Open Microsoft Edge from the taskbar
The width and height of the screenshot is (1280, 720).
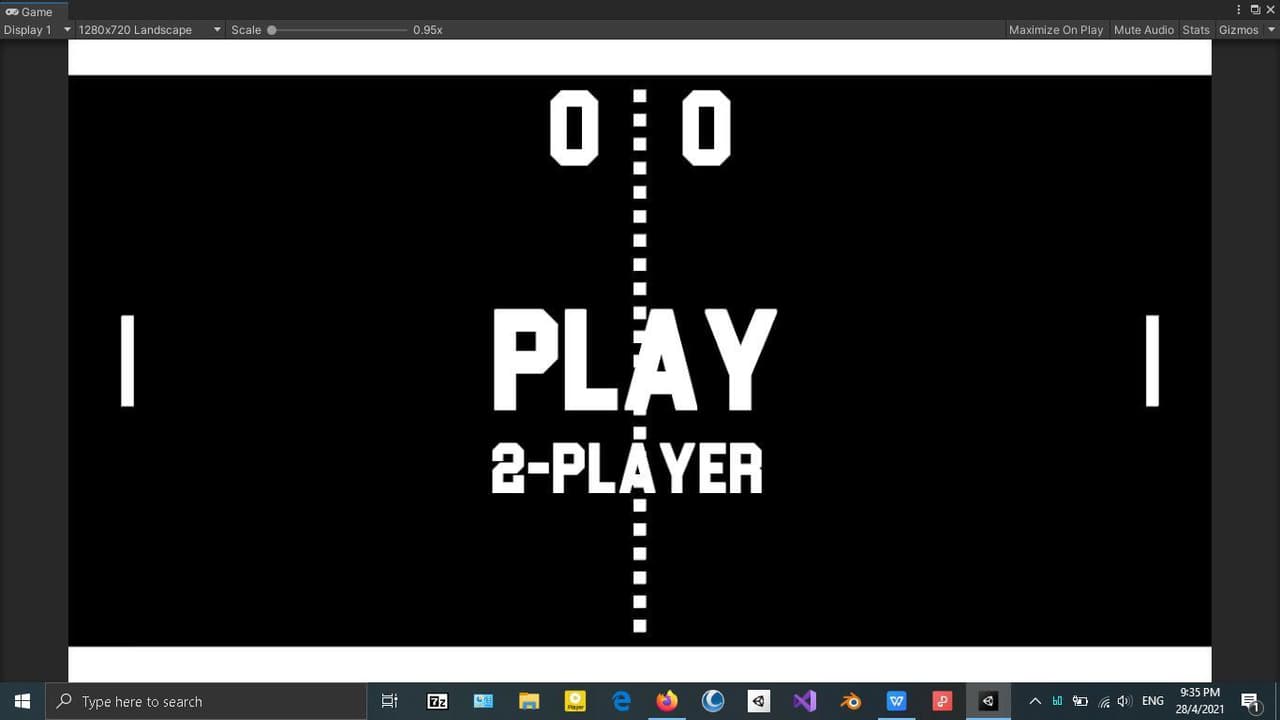point(621,701)
